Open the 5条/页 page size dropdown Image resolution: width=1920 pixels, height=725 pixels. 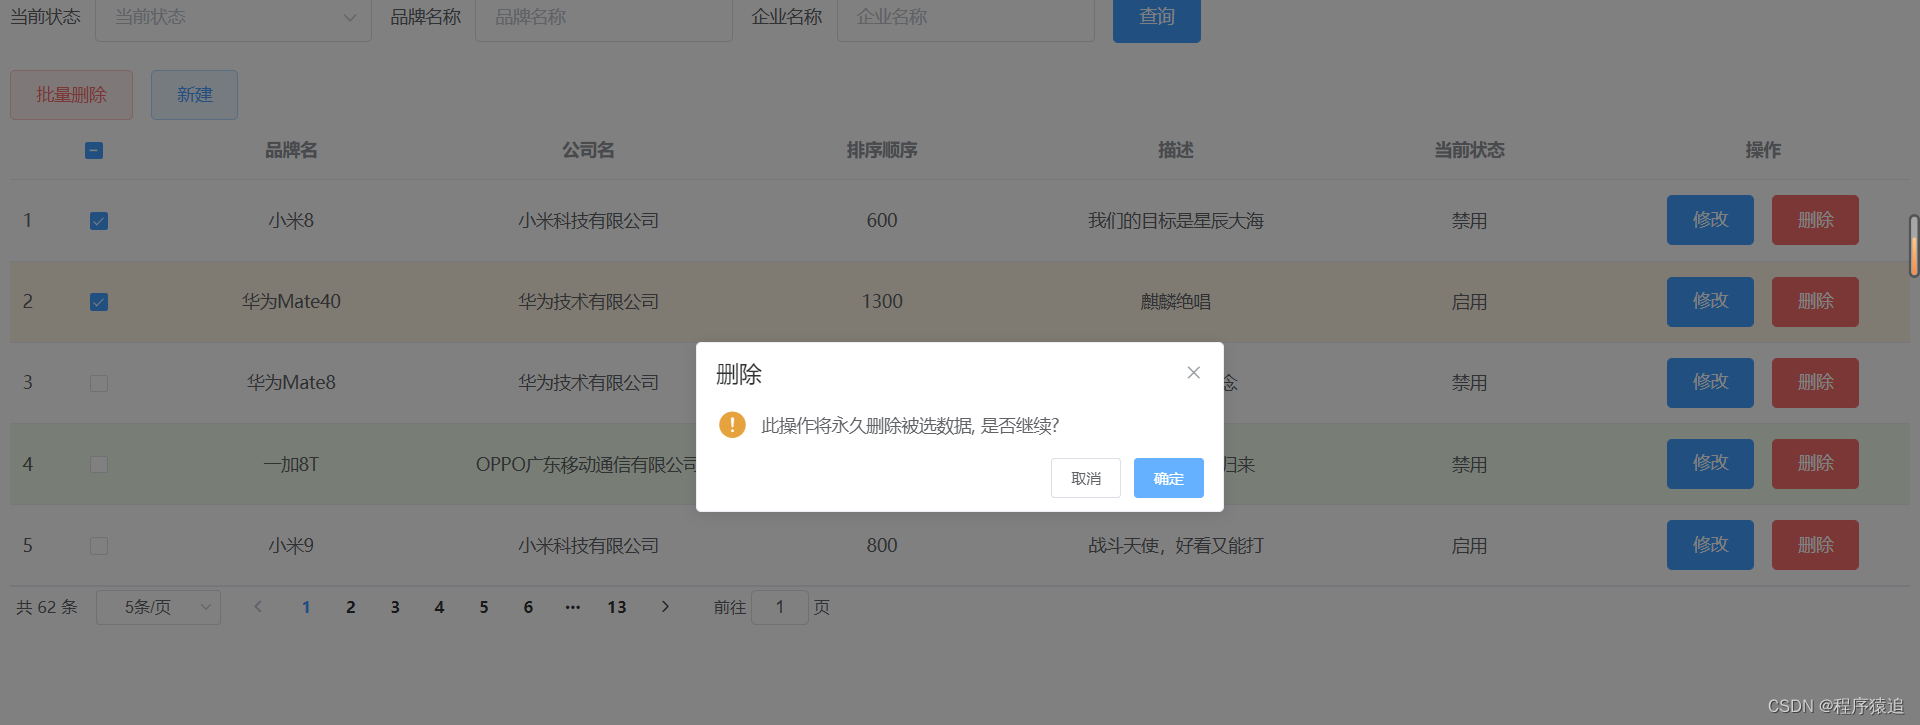pyautogui.click(x=158, y=607)
